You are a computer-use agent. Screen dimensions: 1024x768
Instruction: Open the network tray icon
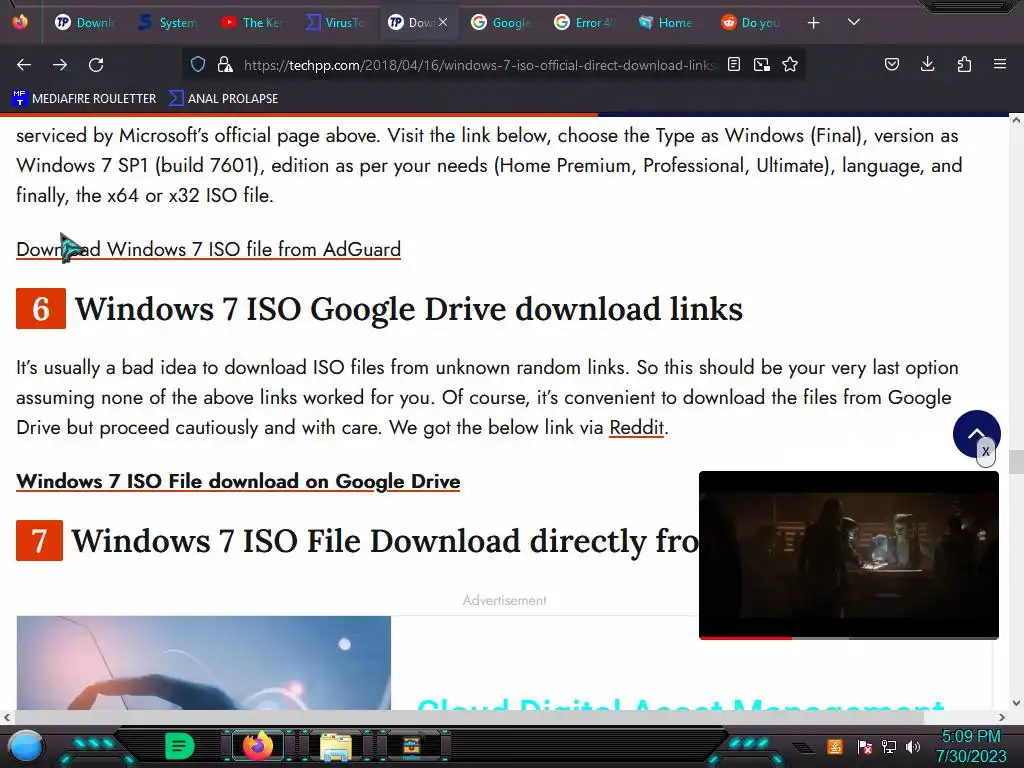[889, 746]
